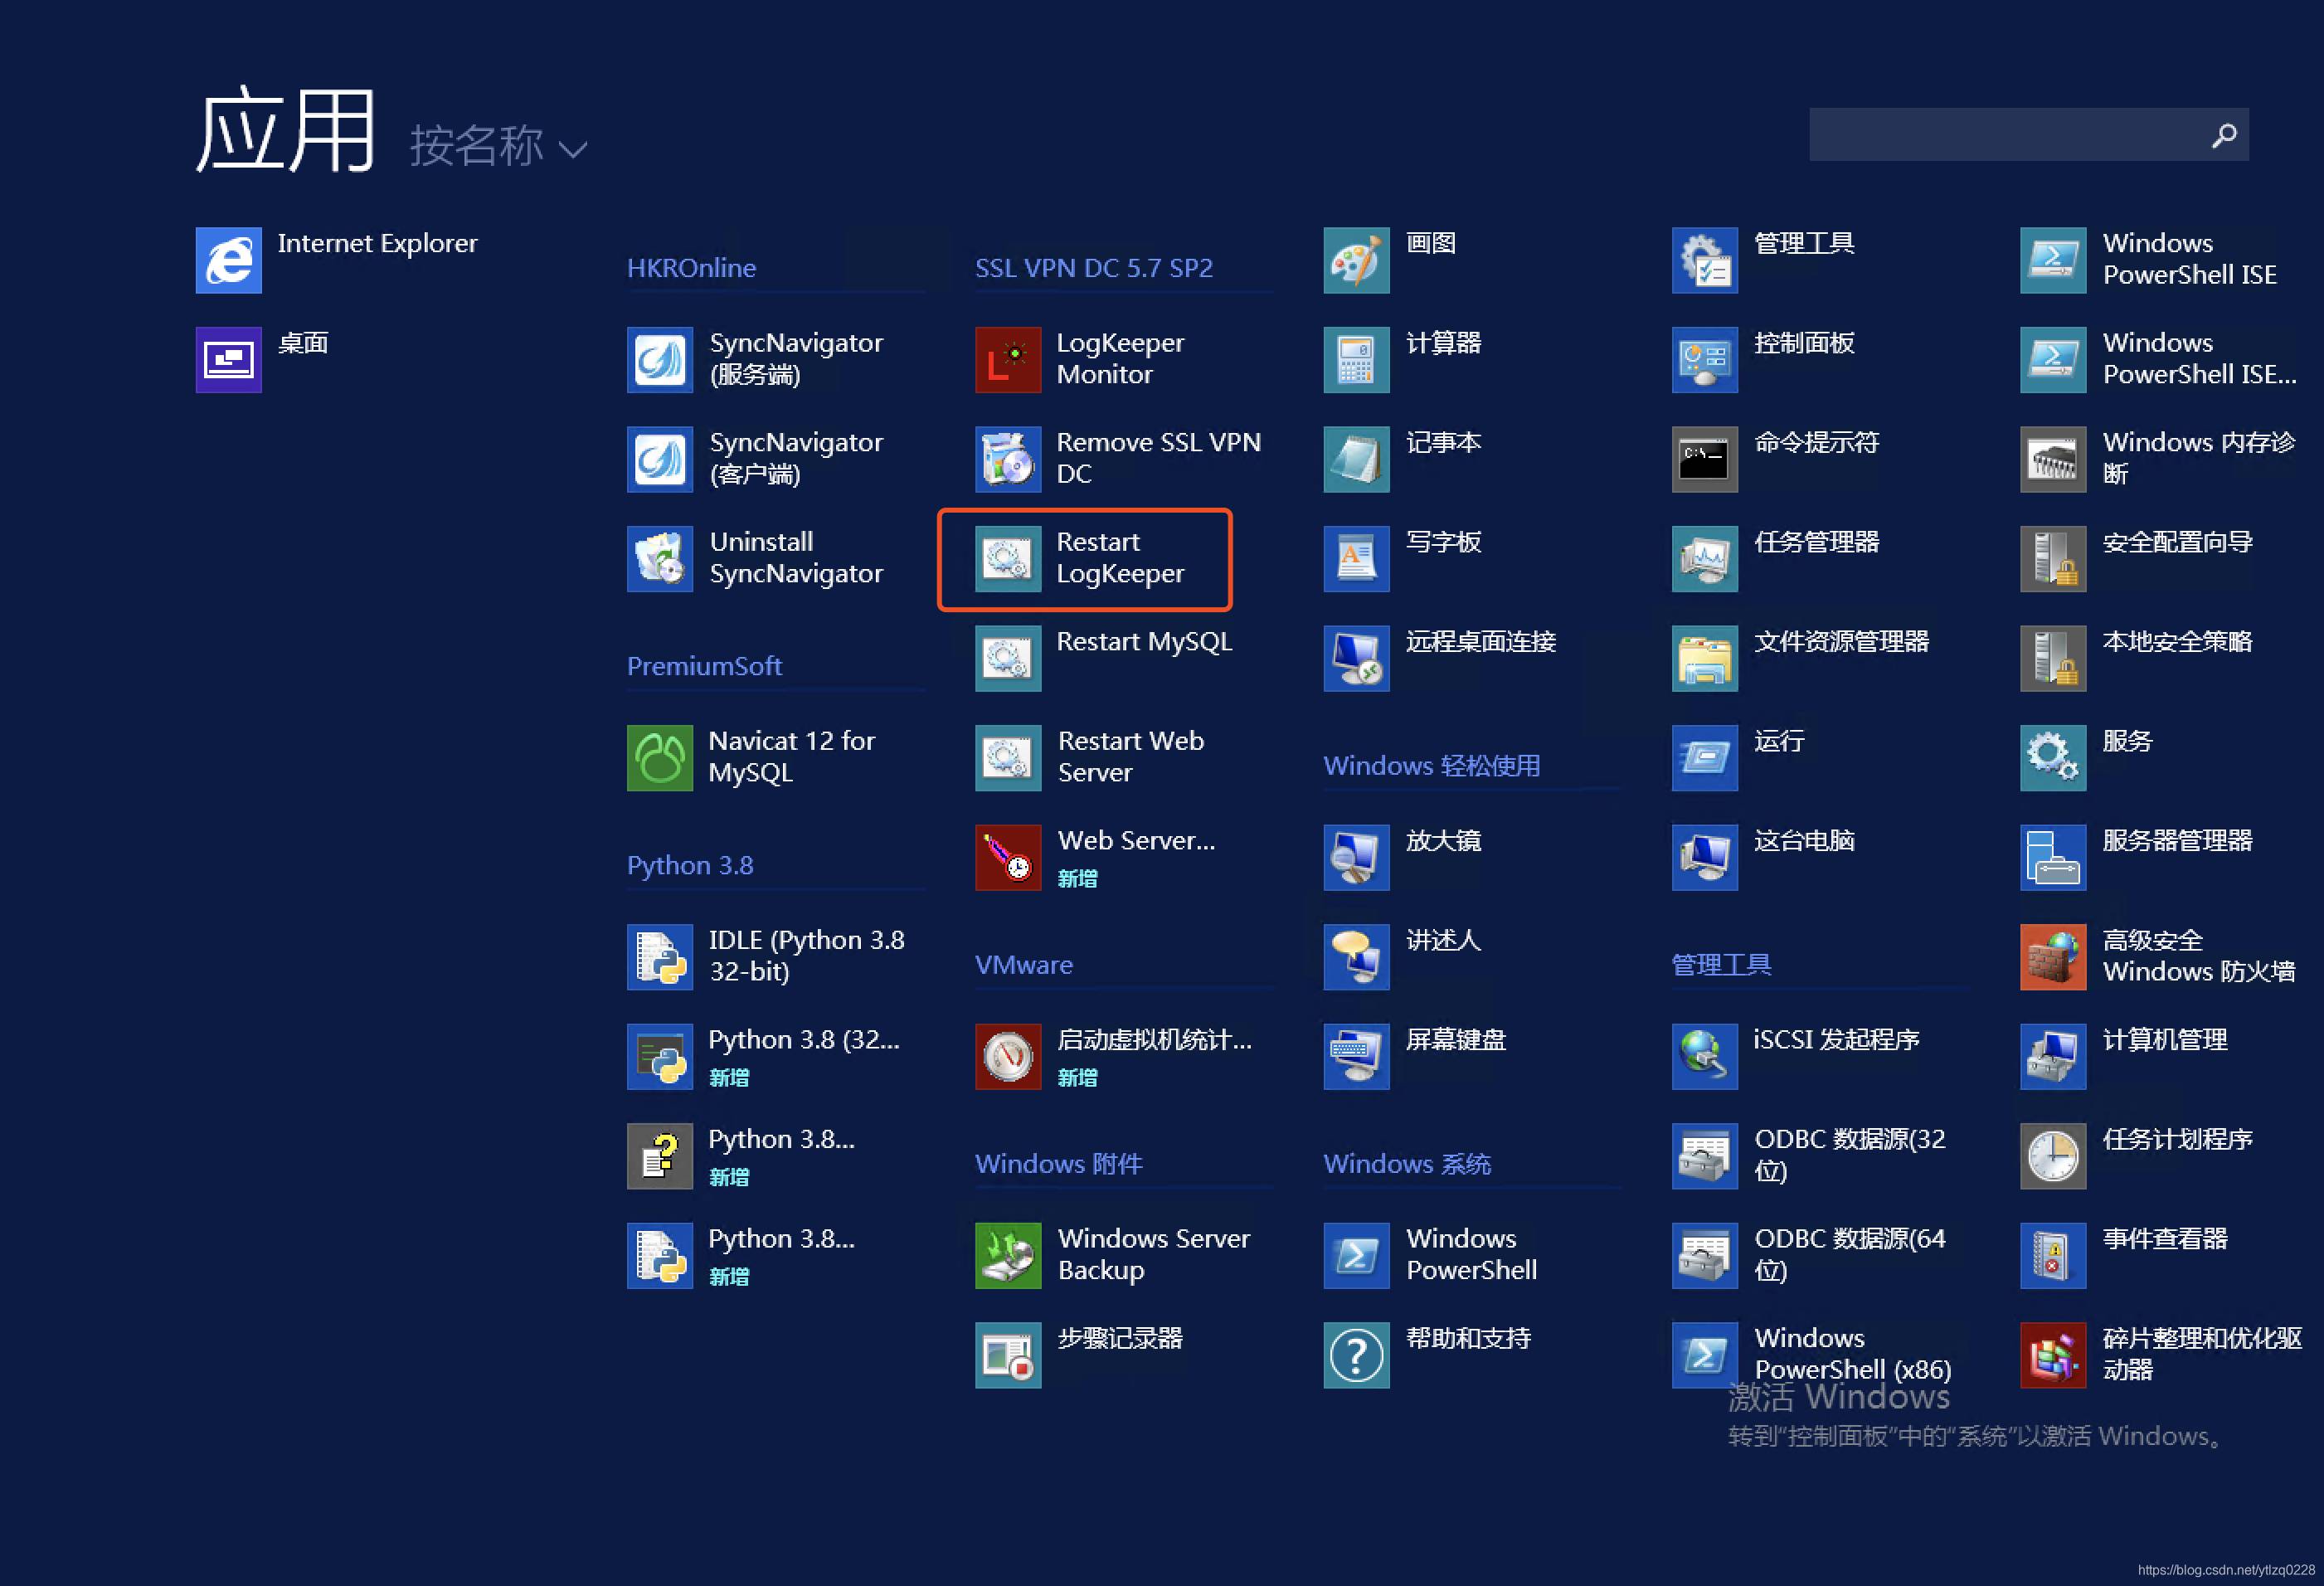The width and height of the screenshot is (2324, 1586).
Task: Open Python 3.8 (32... newly added app
Action: 660,1056
